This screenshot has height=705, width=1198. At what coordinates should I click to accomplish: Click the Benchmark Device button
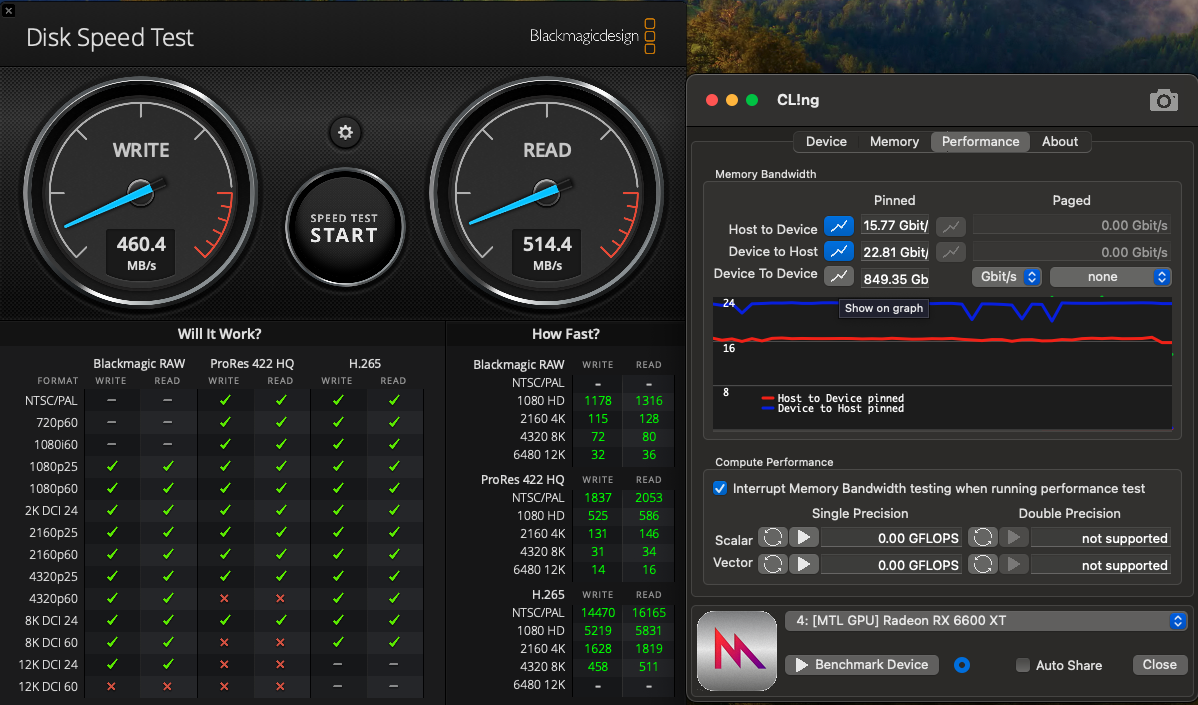(862, 665)
